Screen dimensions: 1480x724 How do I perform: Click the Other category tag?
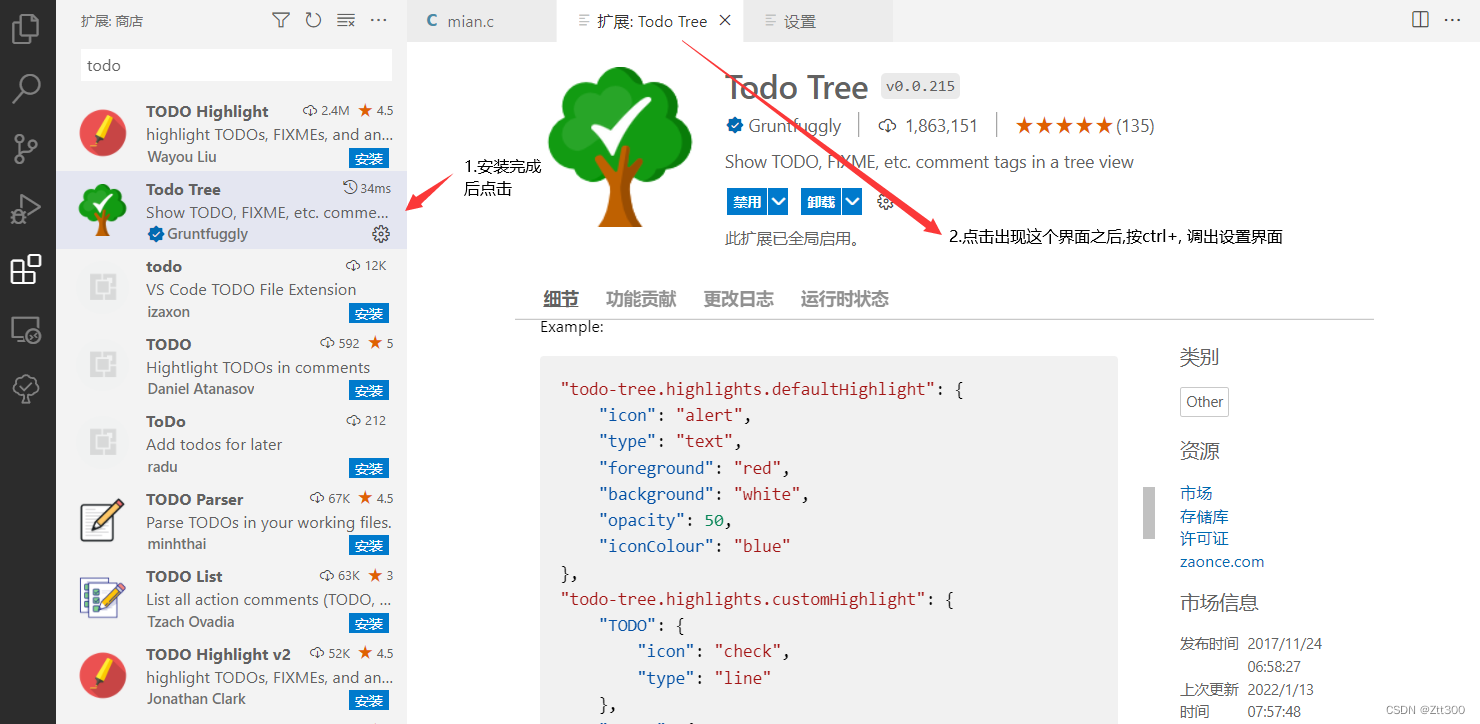click(1204, 401)
